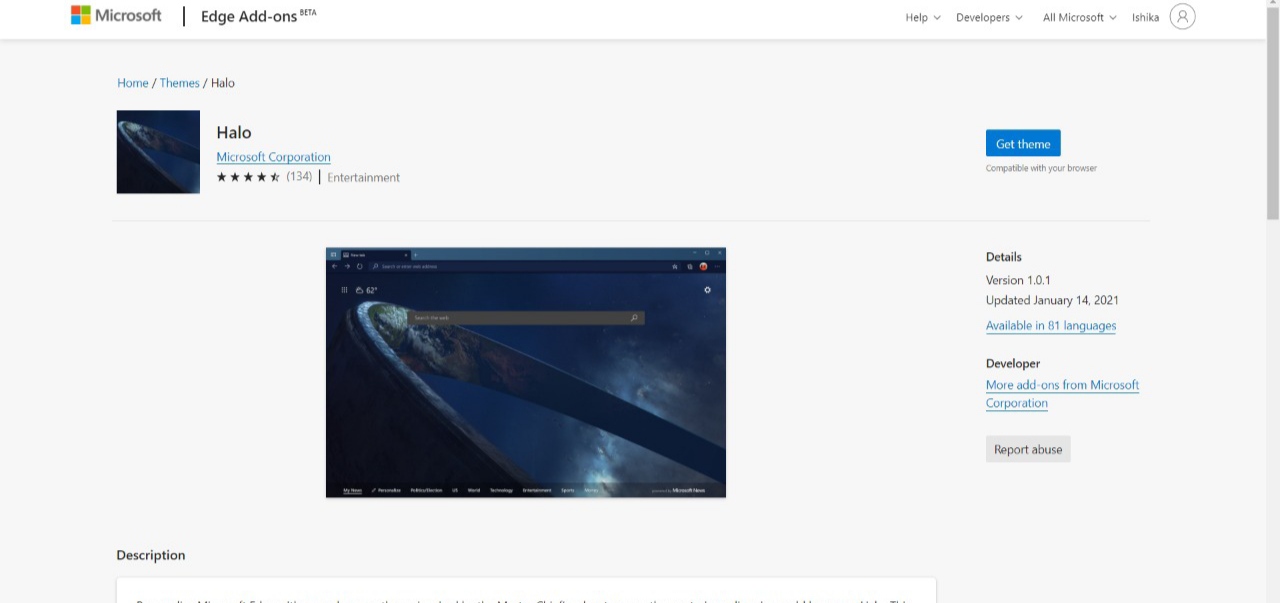Click the (134) review count

(x=299, y=177)
